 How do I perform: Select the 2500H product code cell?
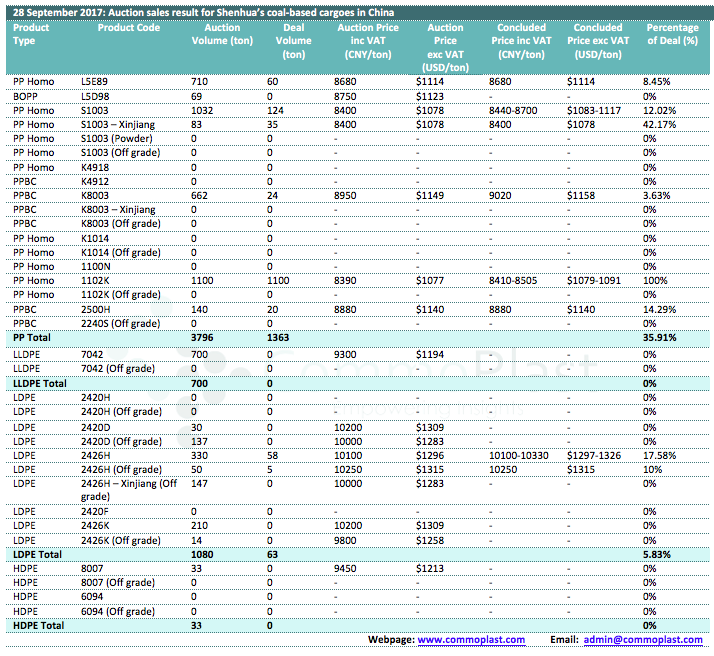click(96, 309)
